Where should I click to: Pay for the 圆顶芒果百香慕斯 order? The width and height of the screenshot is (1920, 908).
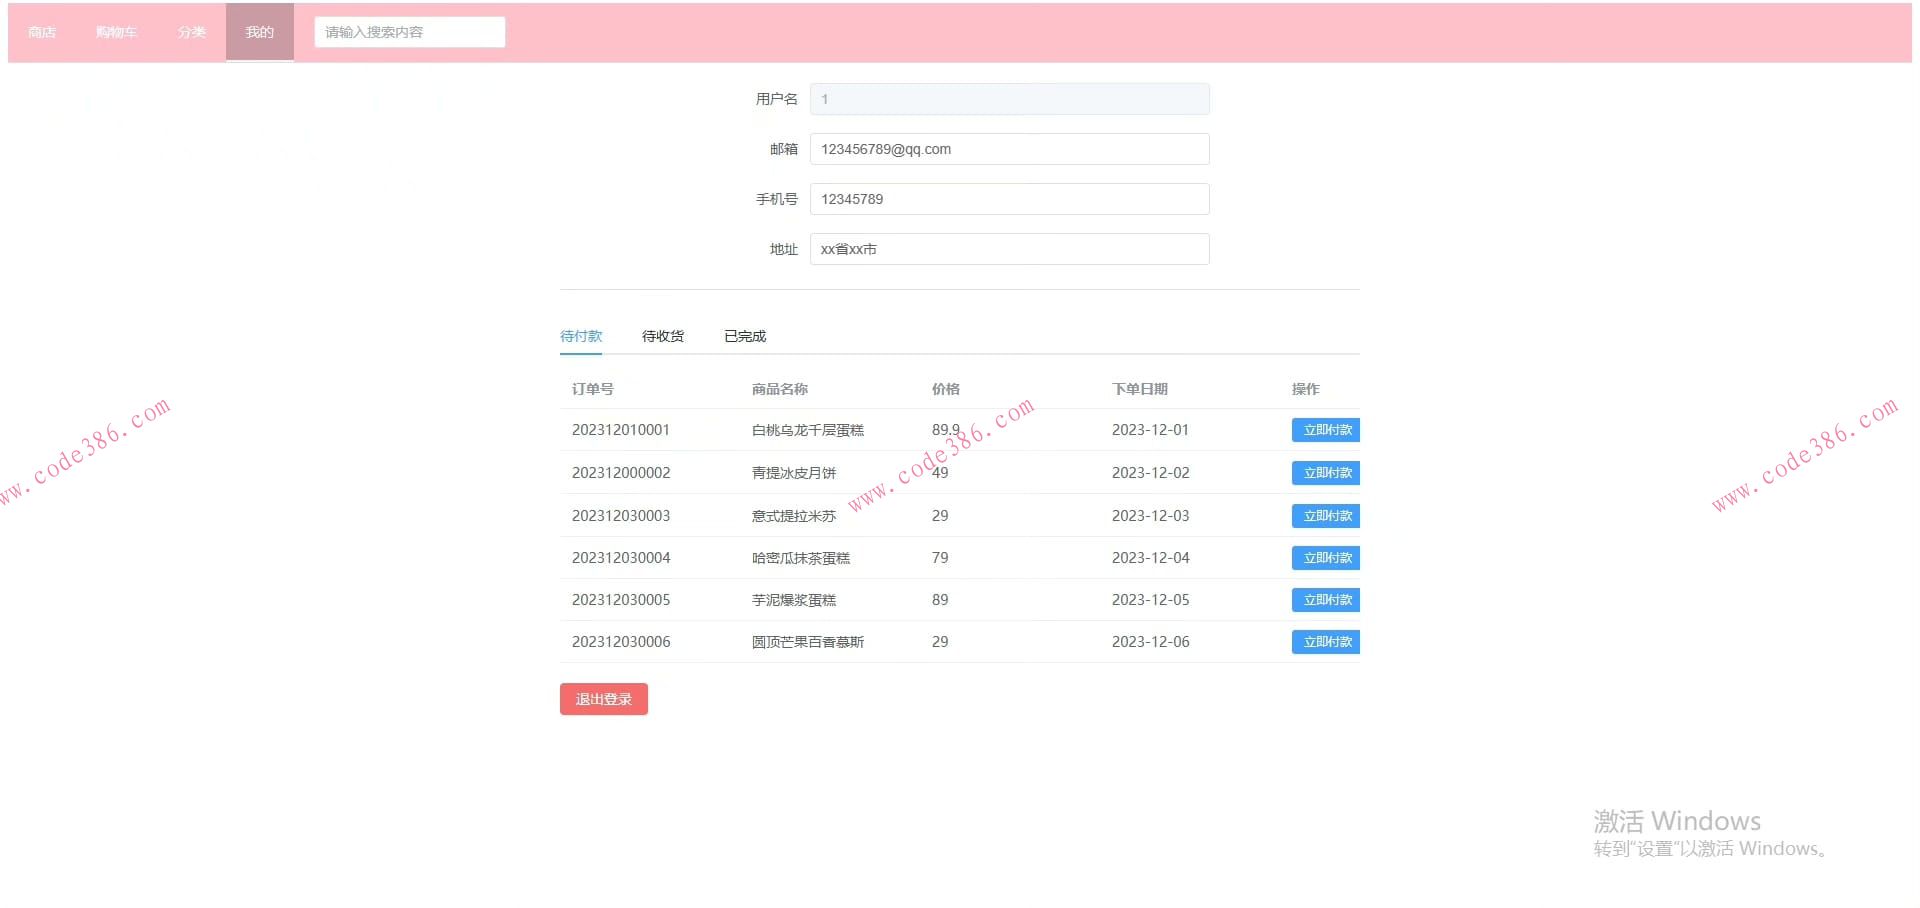coord(1325,641)
